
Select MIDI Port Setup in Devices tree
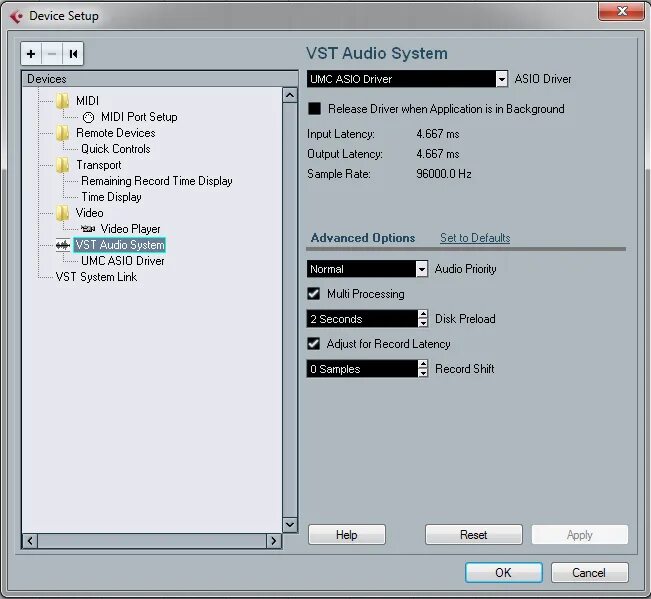coord(139,117)
